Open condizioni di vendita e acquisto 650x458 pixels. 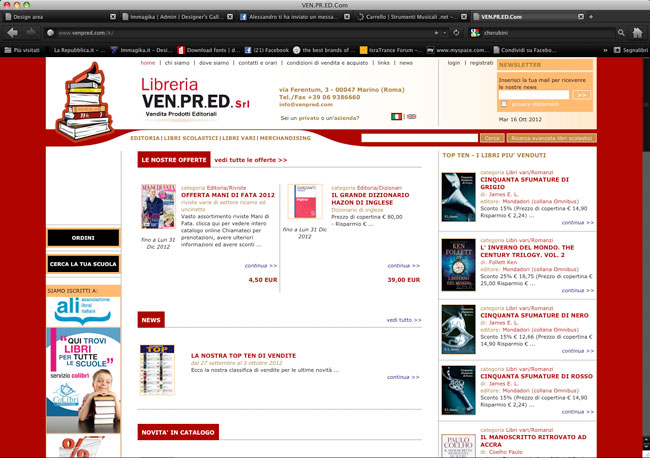327,63
